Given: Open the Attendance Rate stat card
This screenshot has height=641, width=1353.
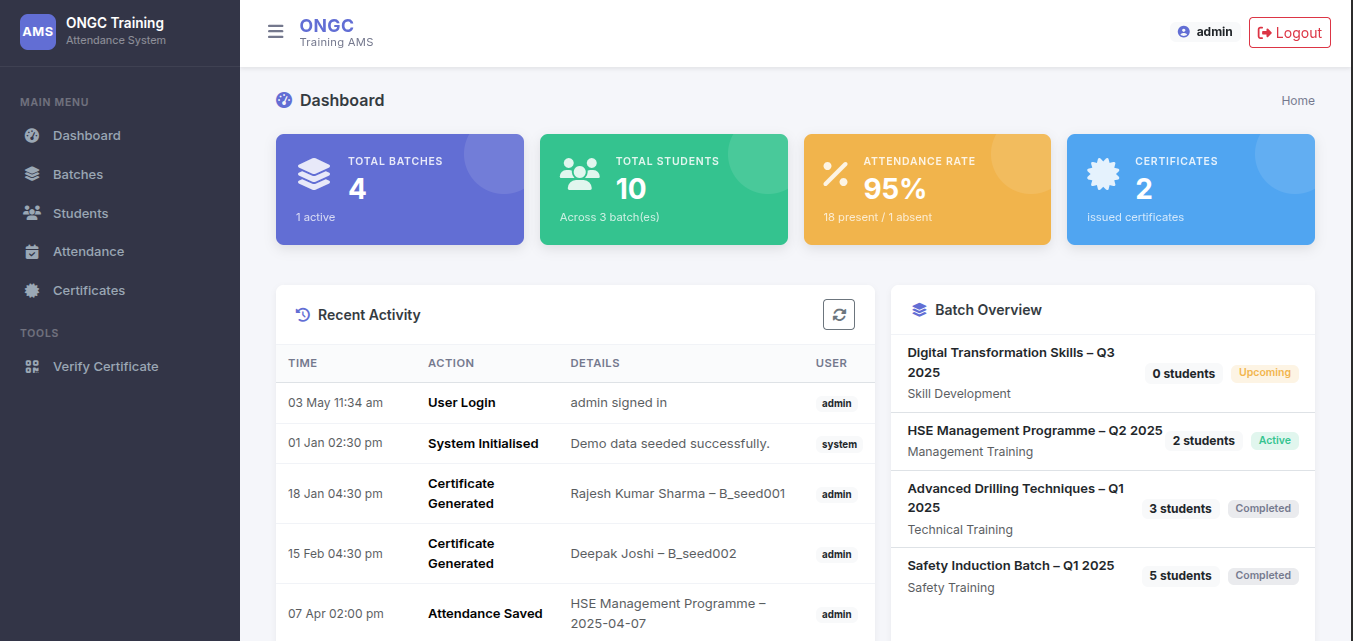Looking at the screenshot, I should coord(927,189).
